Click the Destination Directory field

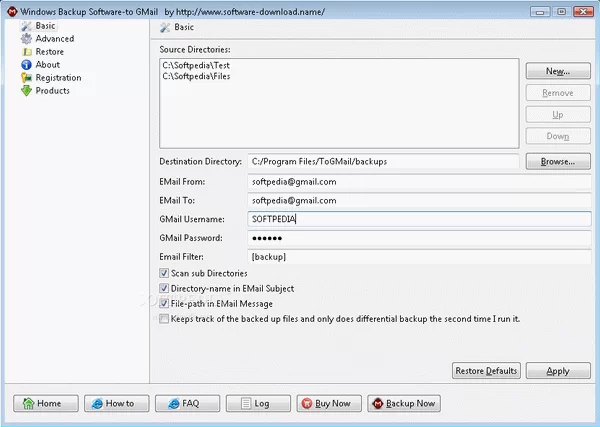pos(383,161)
